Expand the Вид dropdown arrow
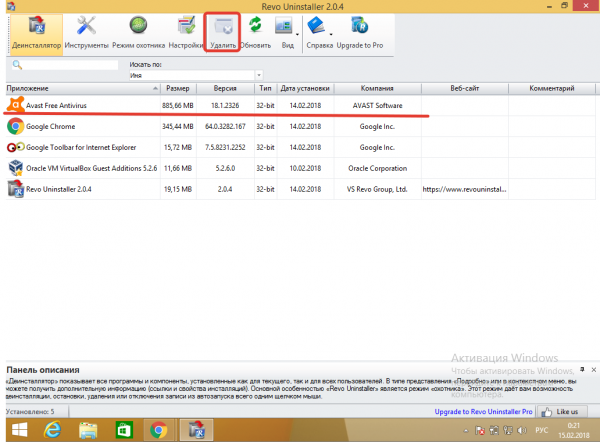The width and height of the screenshot is (600, 442). [x=297, y=35]
